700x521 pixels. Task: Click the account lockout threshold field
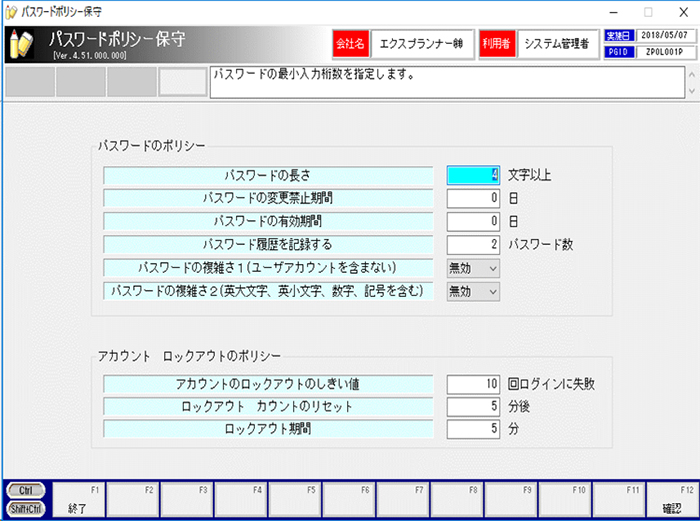pyautogui.click(x=473, y=384)
